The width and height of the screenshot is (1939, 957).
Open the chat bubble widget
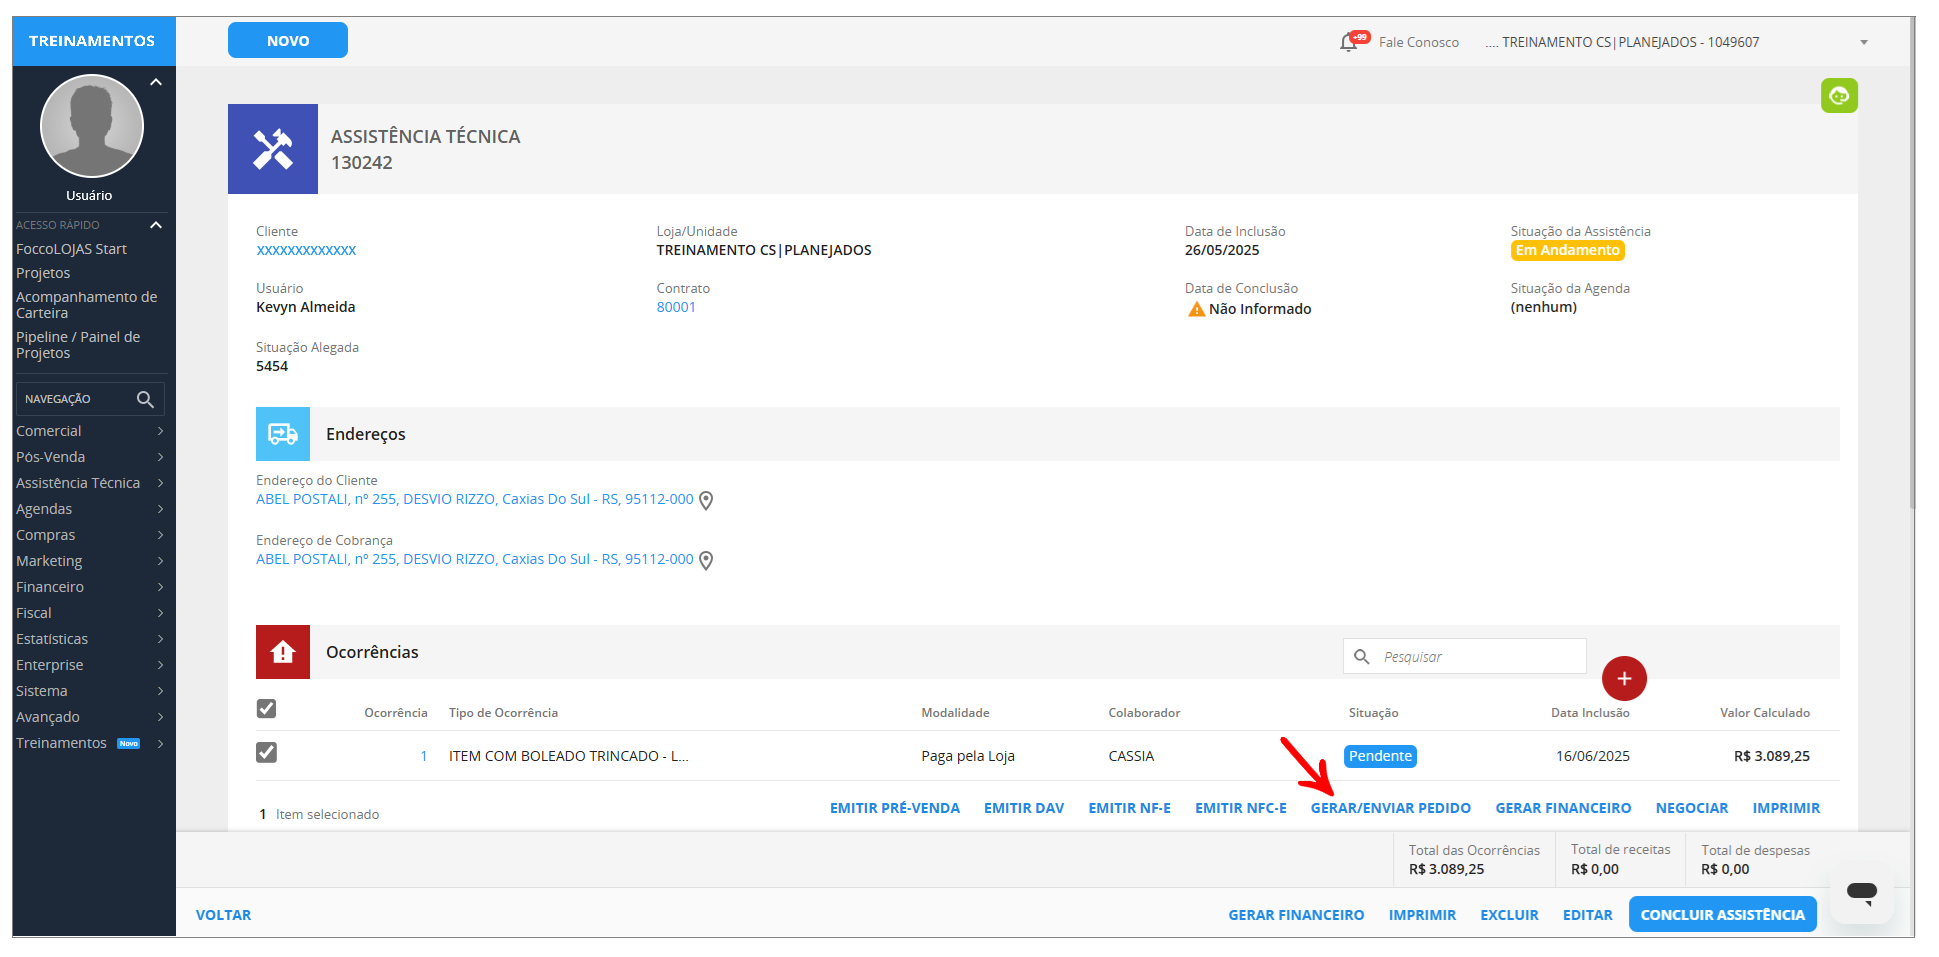[1861, 891]
